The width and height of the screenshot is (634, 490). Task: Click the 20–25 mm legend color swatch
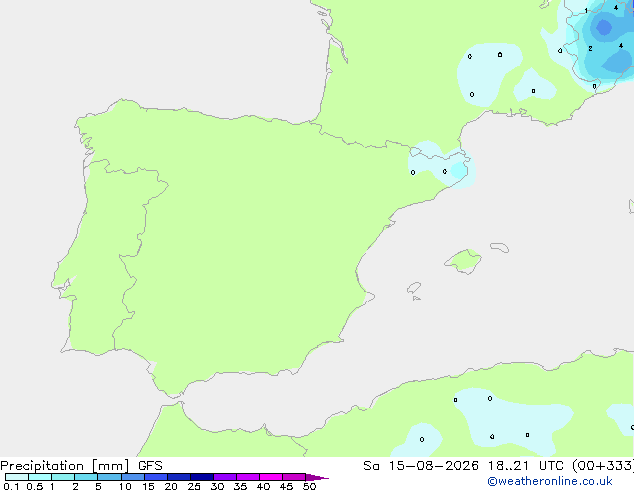tap(179, 477)
